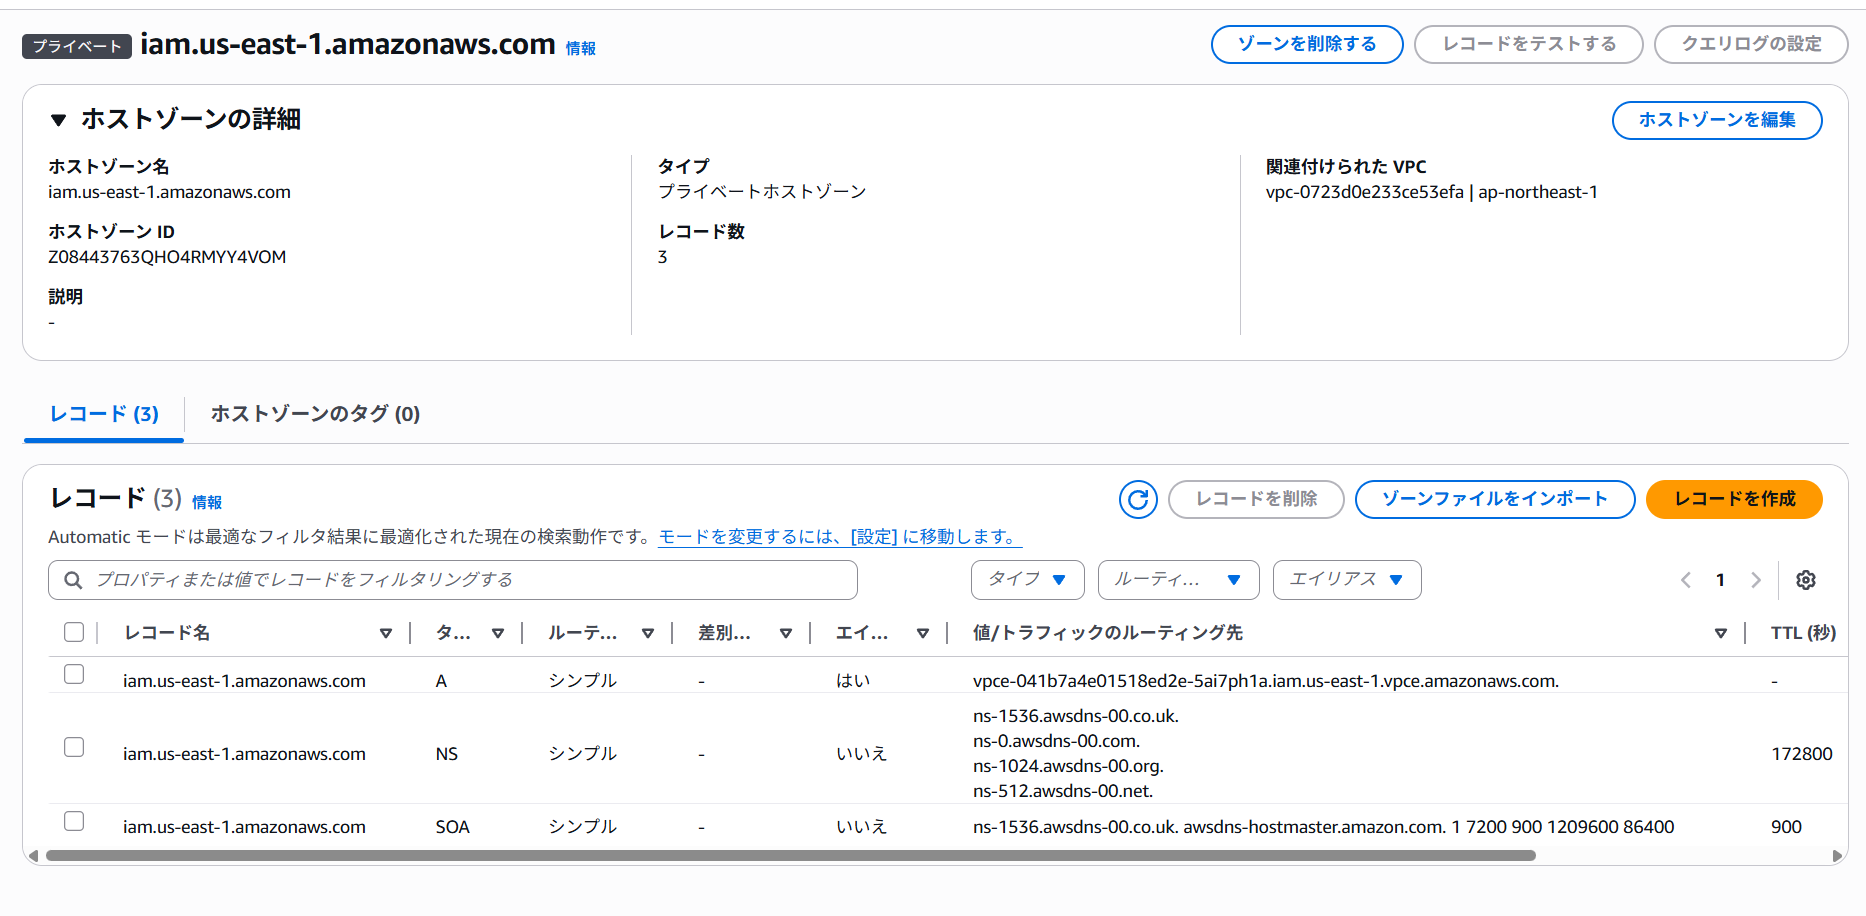
Task: Sort by routing policy column arrow
Action: pos(648,633)
